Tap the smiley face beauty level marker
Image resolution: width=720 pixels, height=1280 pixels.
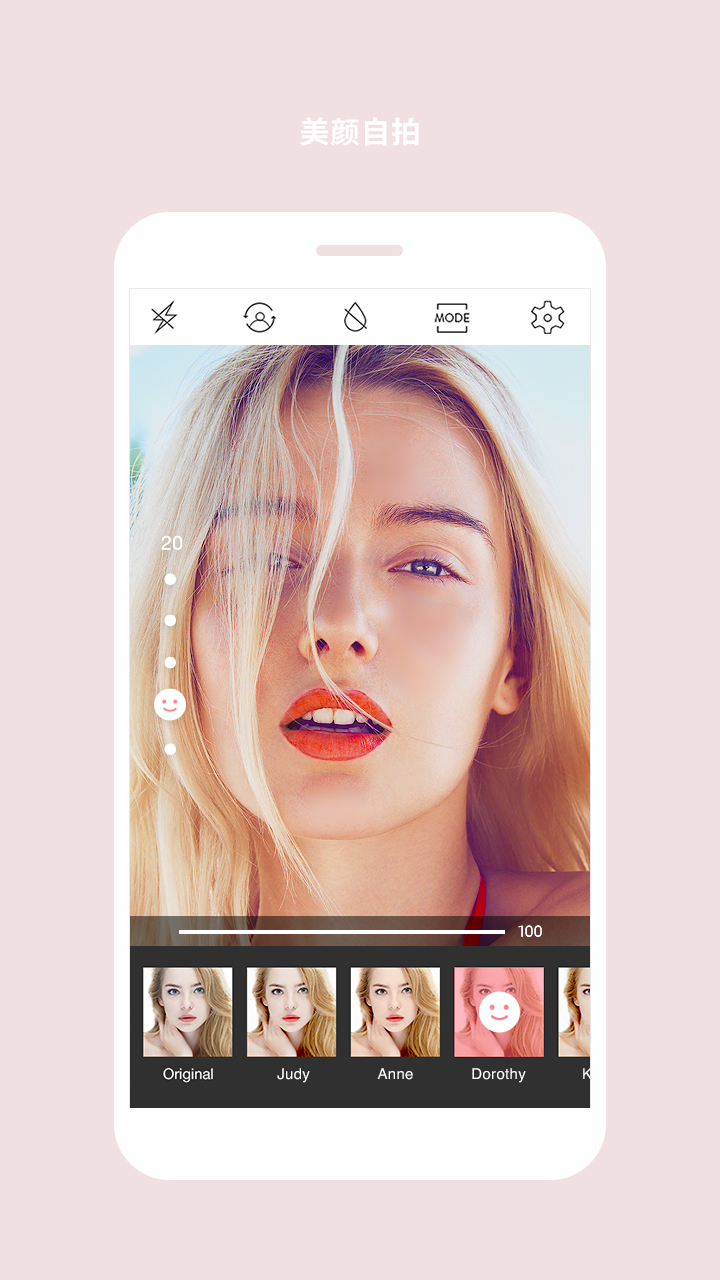pyautogui.click(x=170, y=705)
